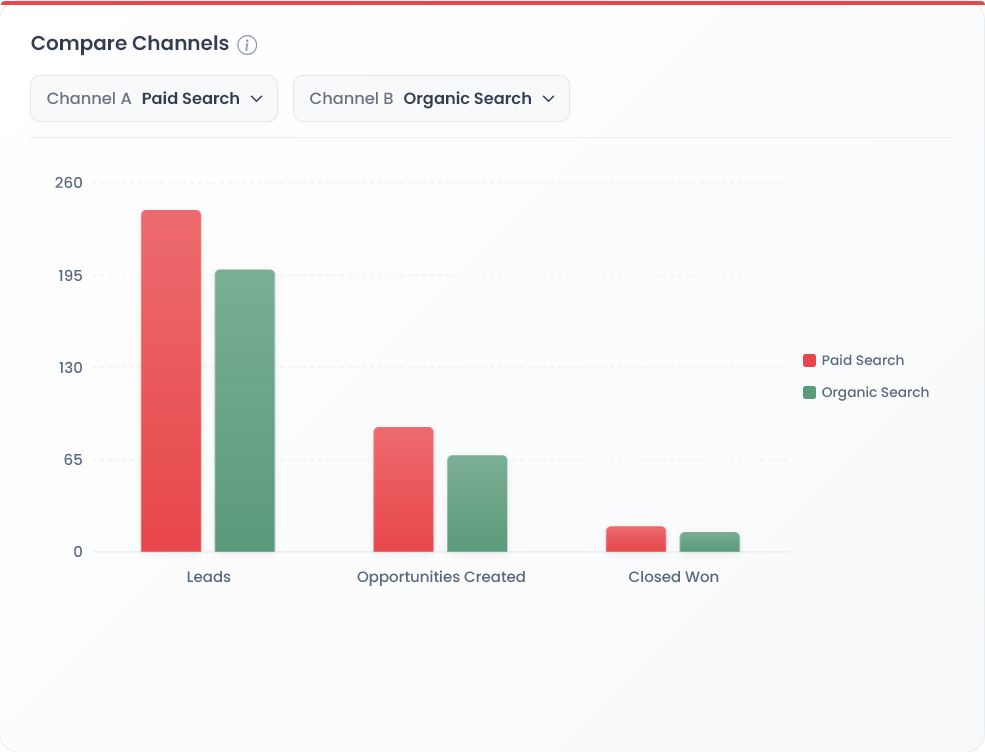Click the green Closed Won bar
The image size is (985, 752).
[x=709, y=542]
